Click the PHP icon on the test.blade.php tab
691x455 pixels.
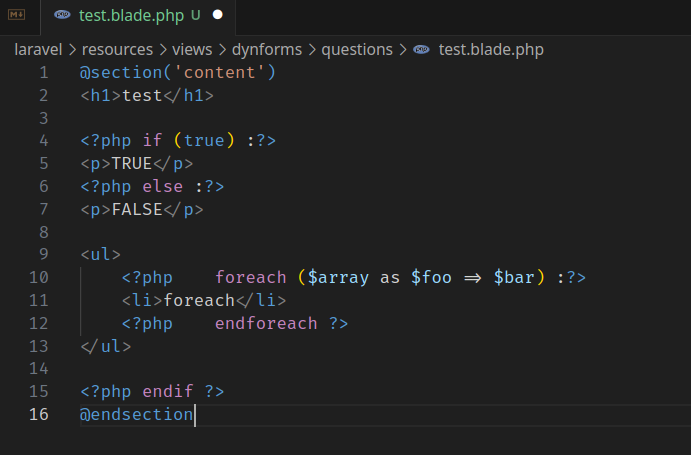point(63,15)
